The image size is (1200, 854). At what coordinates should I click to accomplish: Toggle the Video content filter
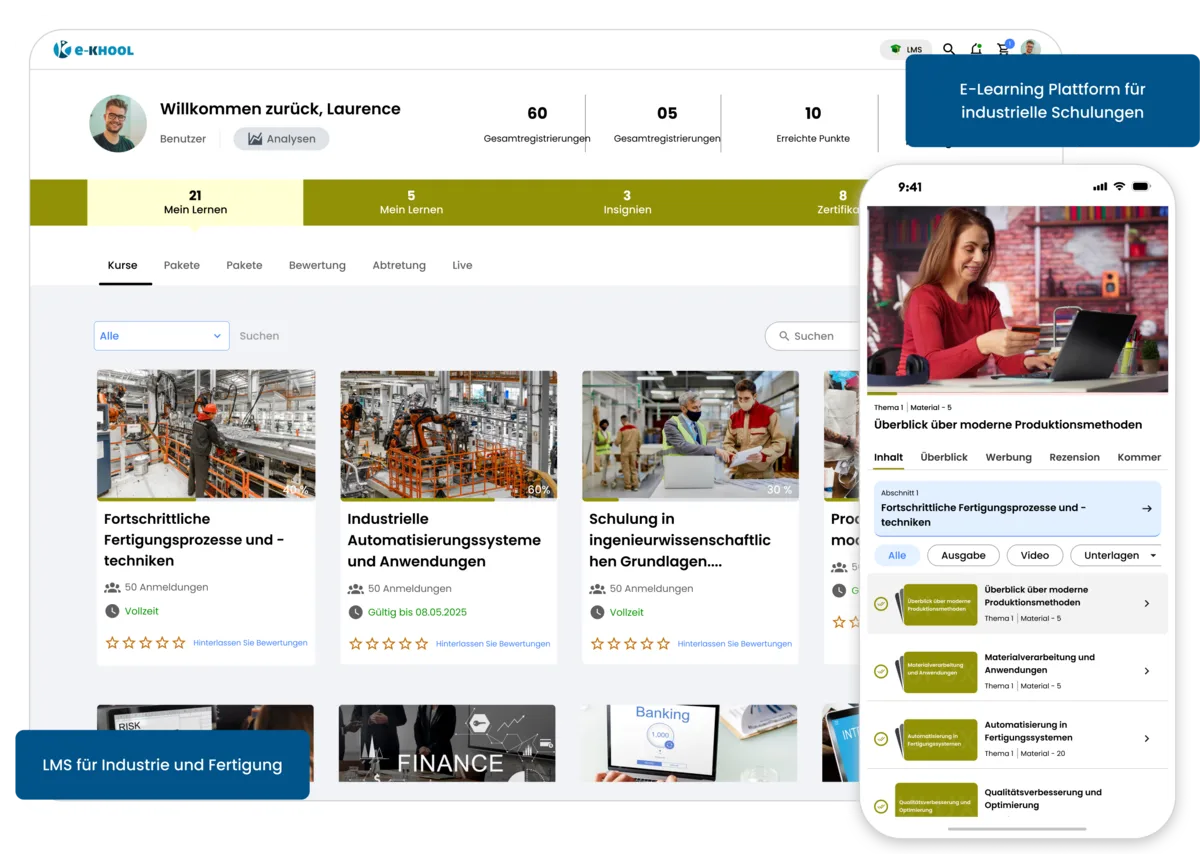coord(1034,555)
